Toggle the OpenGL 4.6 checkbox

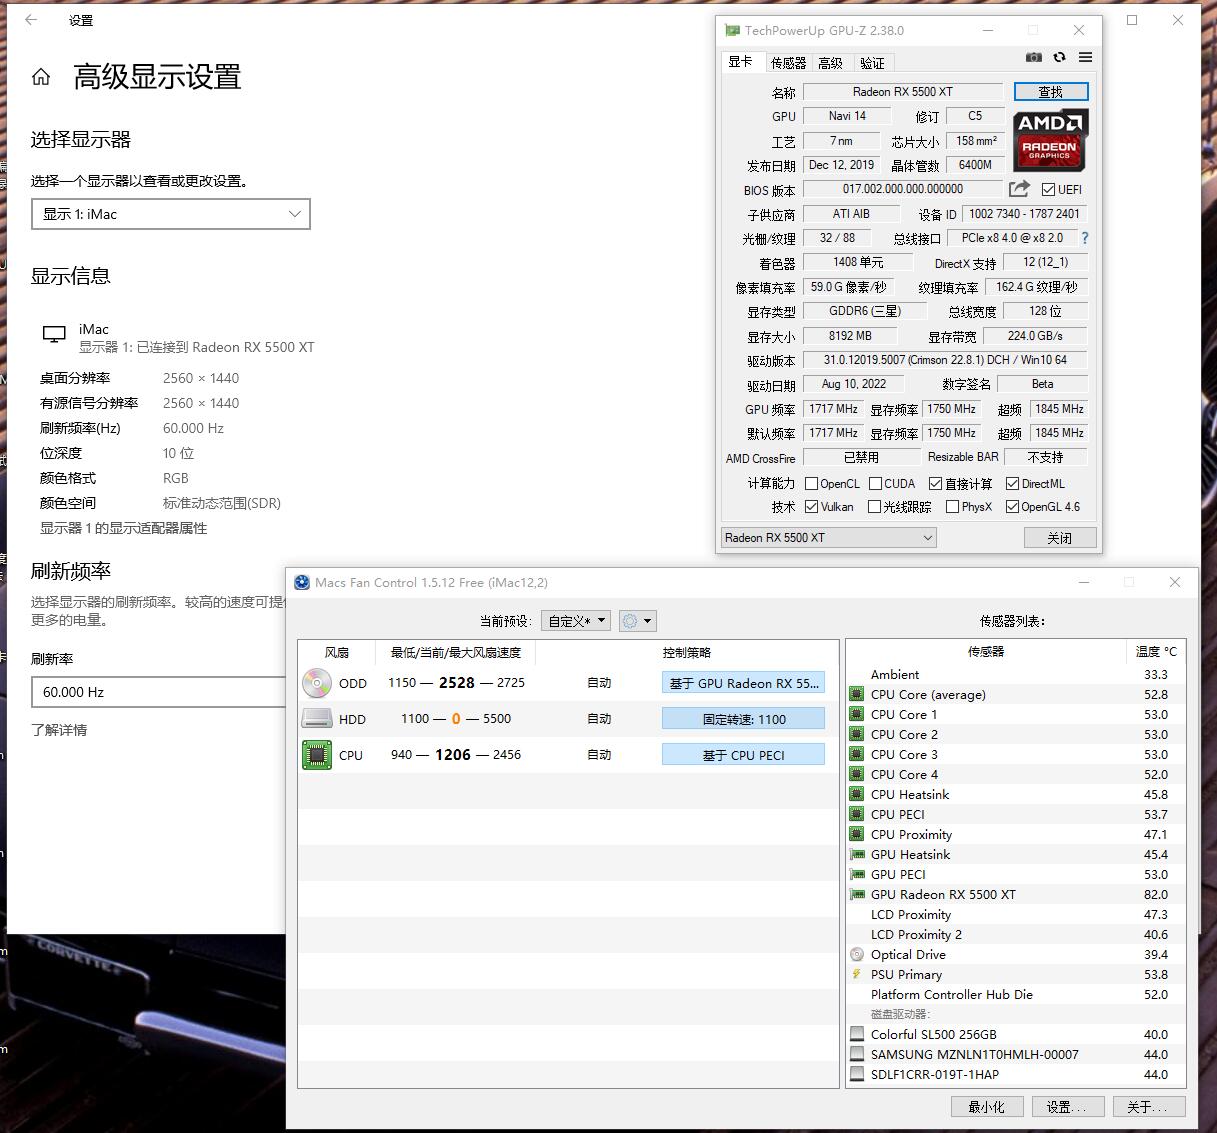(x=1012, y=507)
